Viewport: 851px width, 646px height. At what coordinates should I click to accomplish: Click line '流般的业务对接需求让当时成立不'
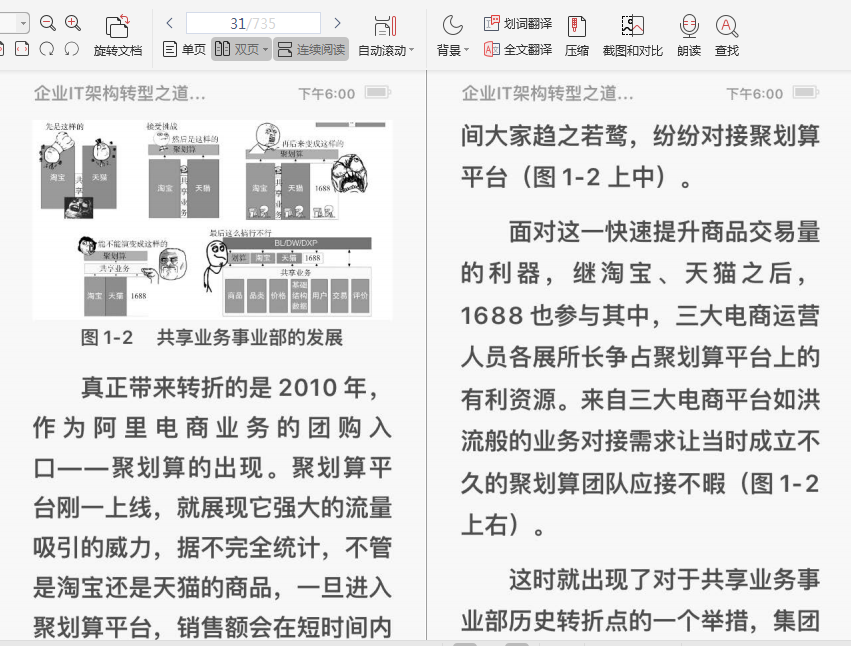[x=640, y=441]
